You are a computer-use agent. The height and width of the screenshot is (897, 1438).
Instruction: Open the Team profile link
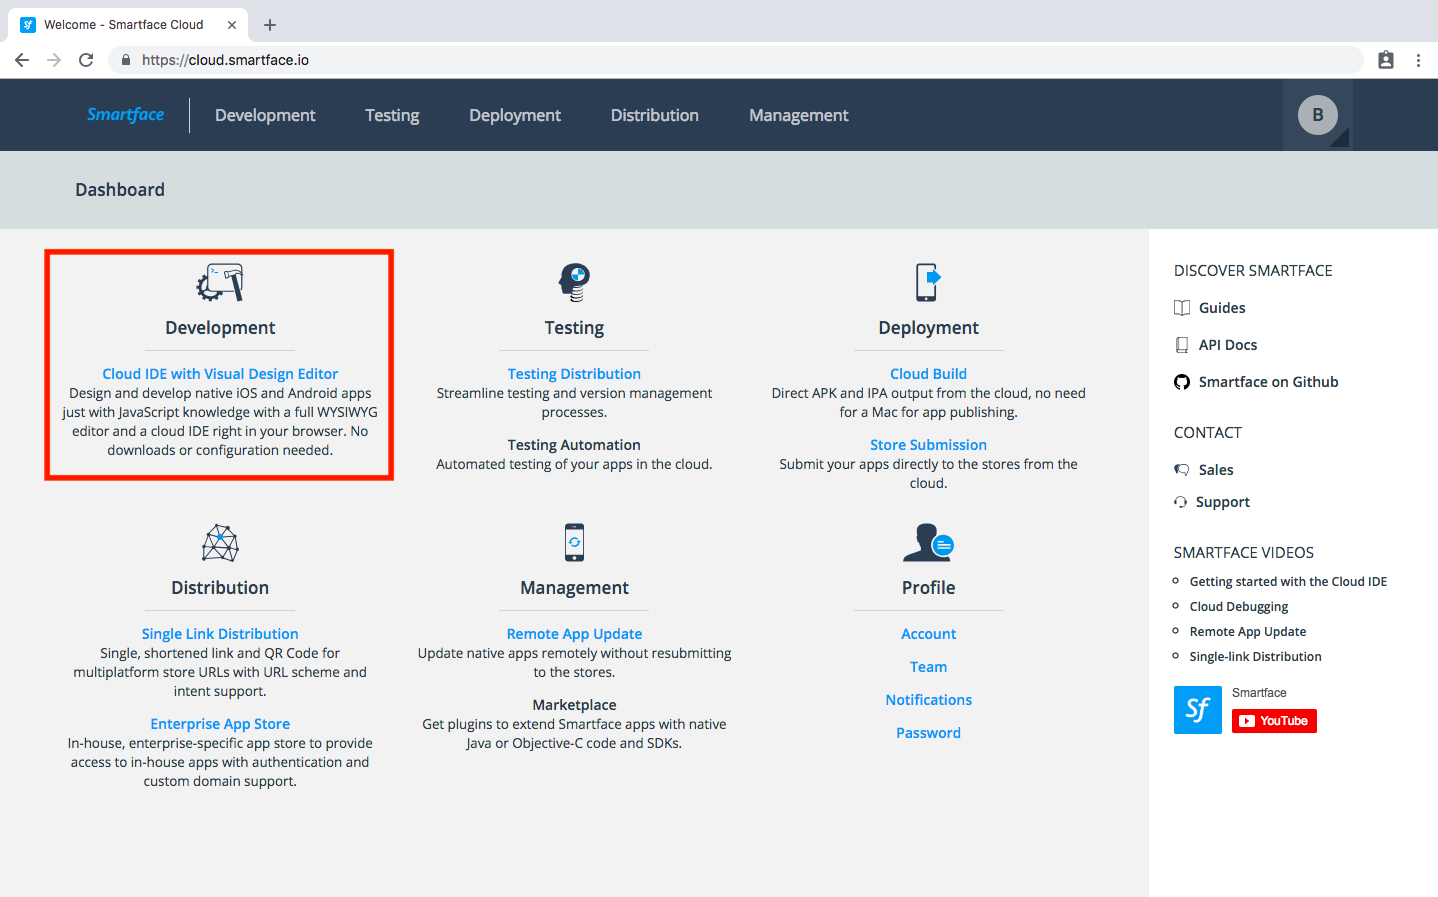coord(928,667)
